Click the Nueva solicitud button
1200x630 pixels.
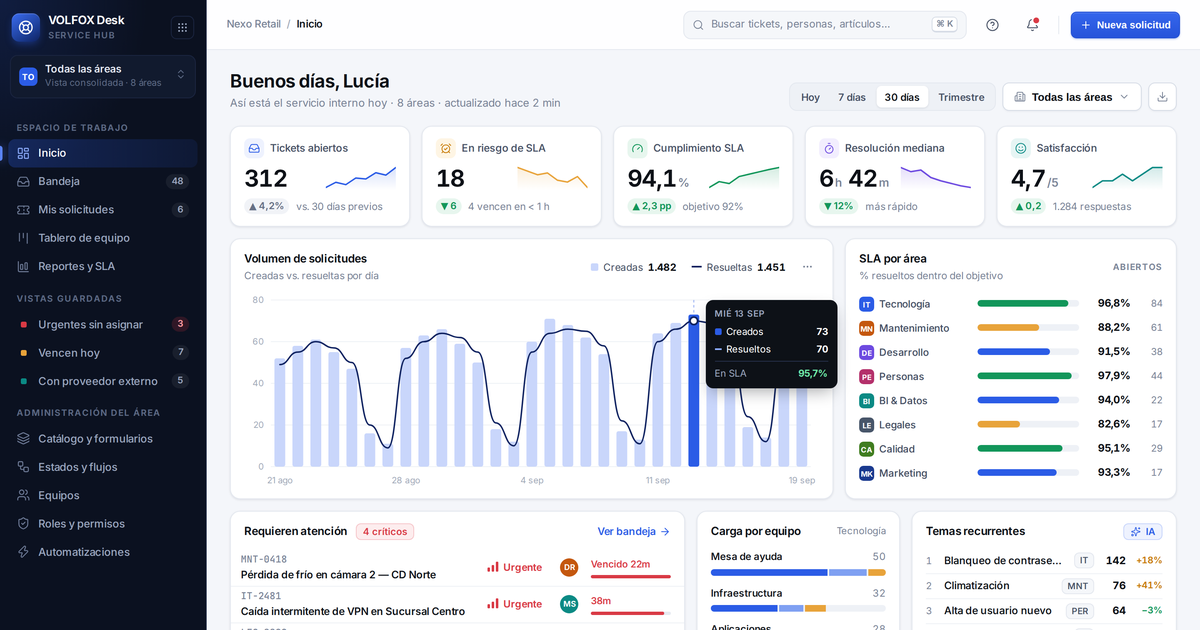1125,25
